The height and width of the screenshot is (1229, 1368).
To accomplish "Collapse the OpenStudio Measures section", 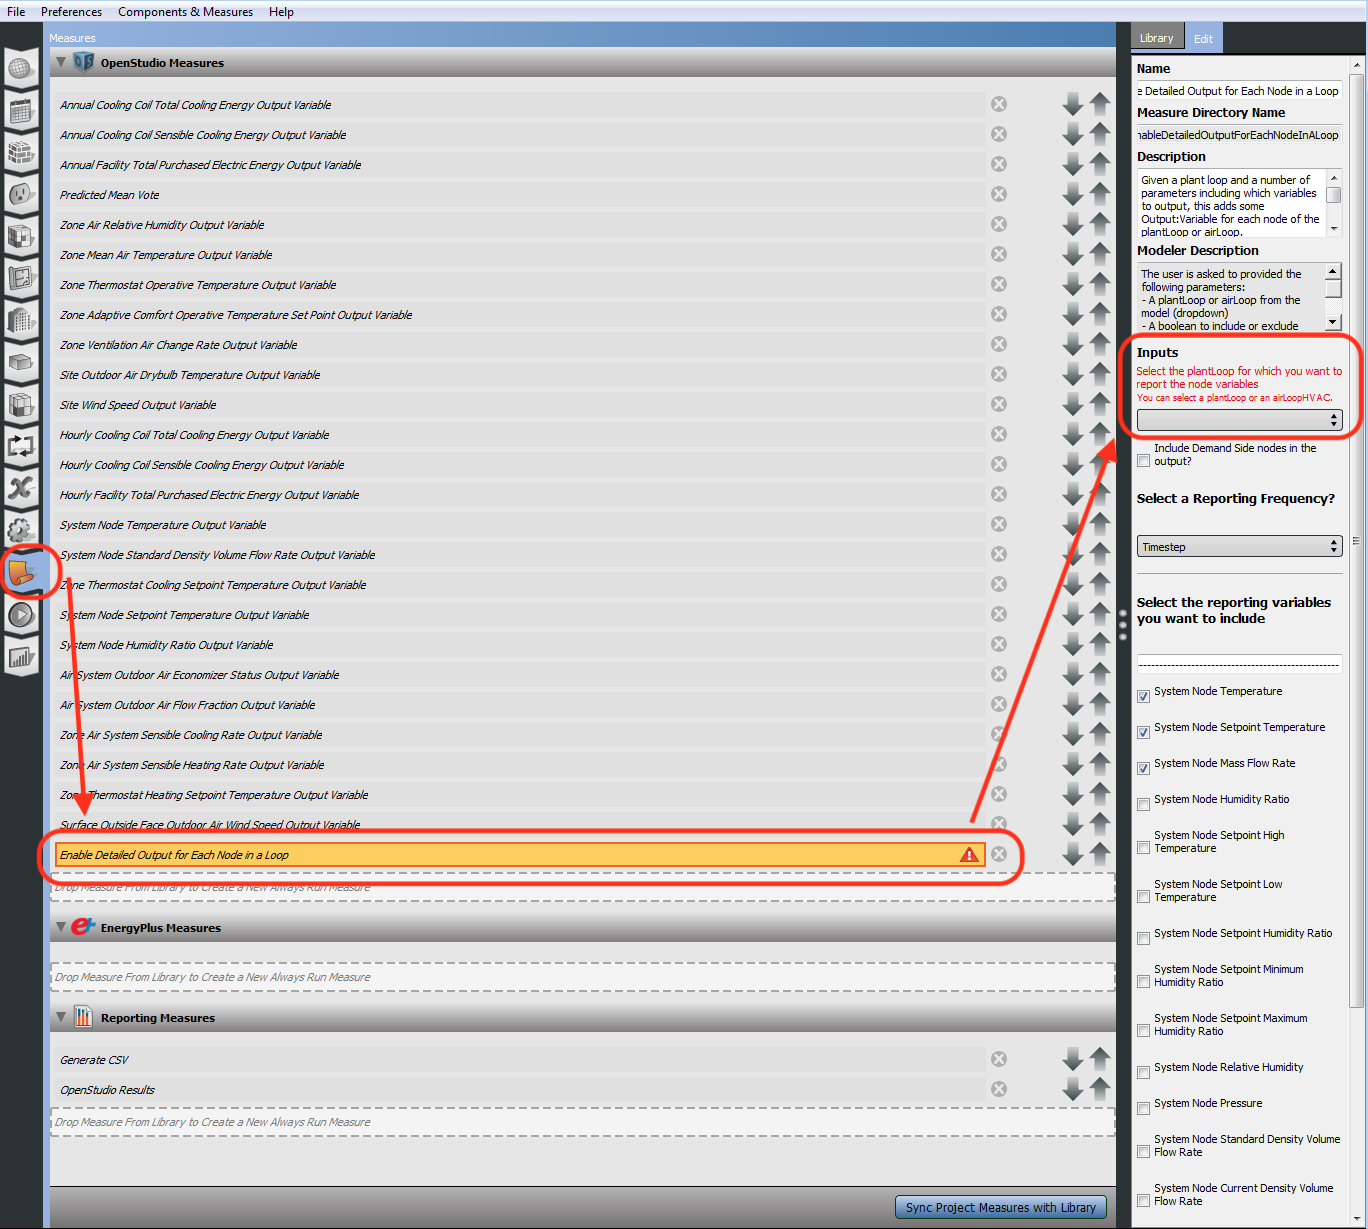I will (61, 62).
